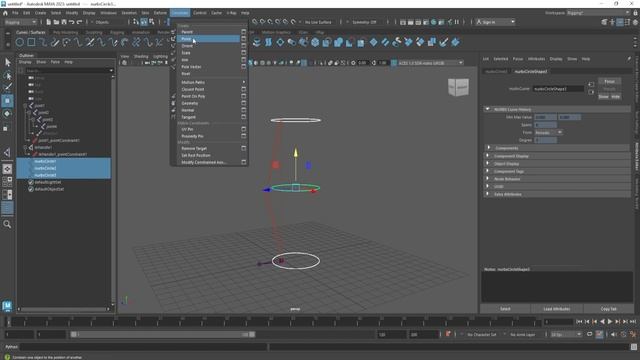This screenshot has width=640, height=360.
Task: Click the new scene file icon
Action: [48, 22]
